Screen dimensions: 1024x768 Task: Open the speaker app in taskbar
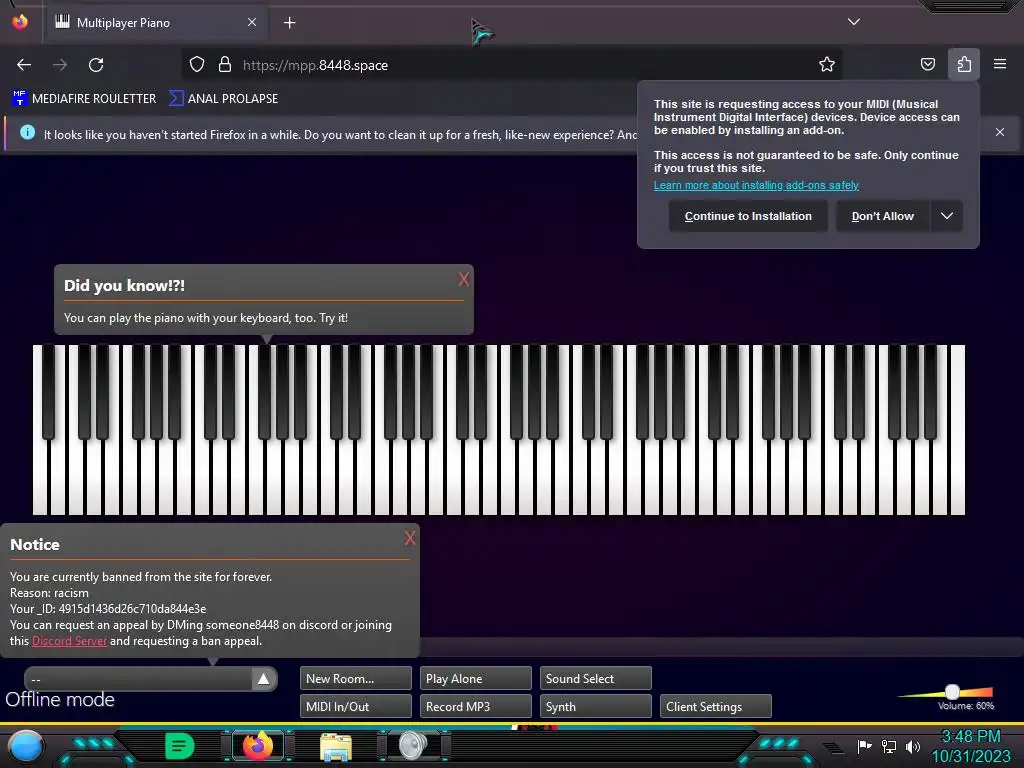[x=413, y=746]
